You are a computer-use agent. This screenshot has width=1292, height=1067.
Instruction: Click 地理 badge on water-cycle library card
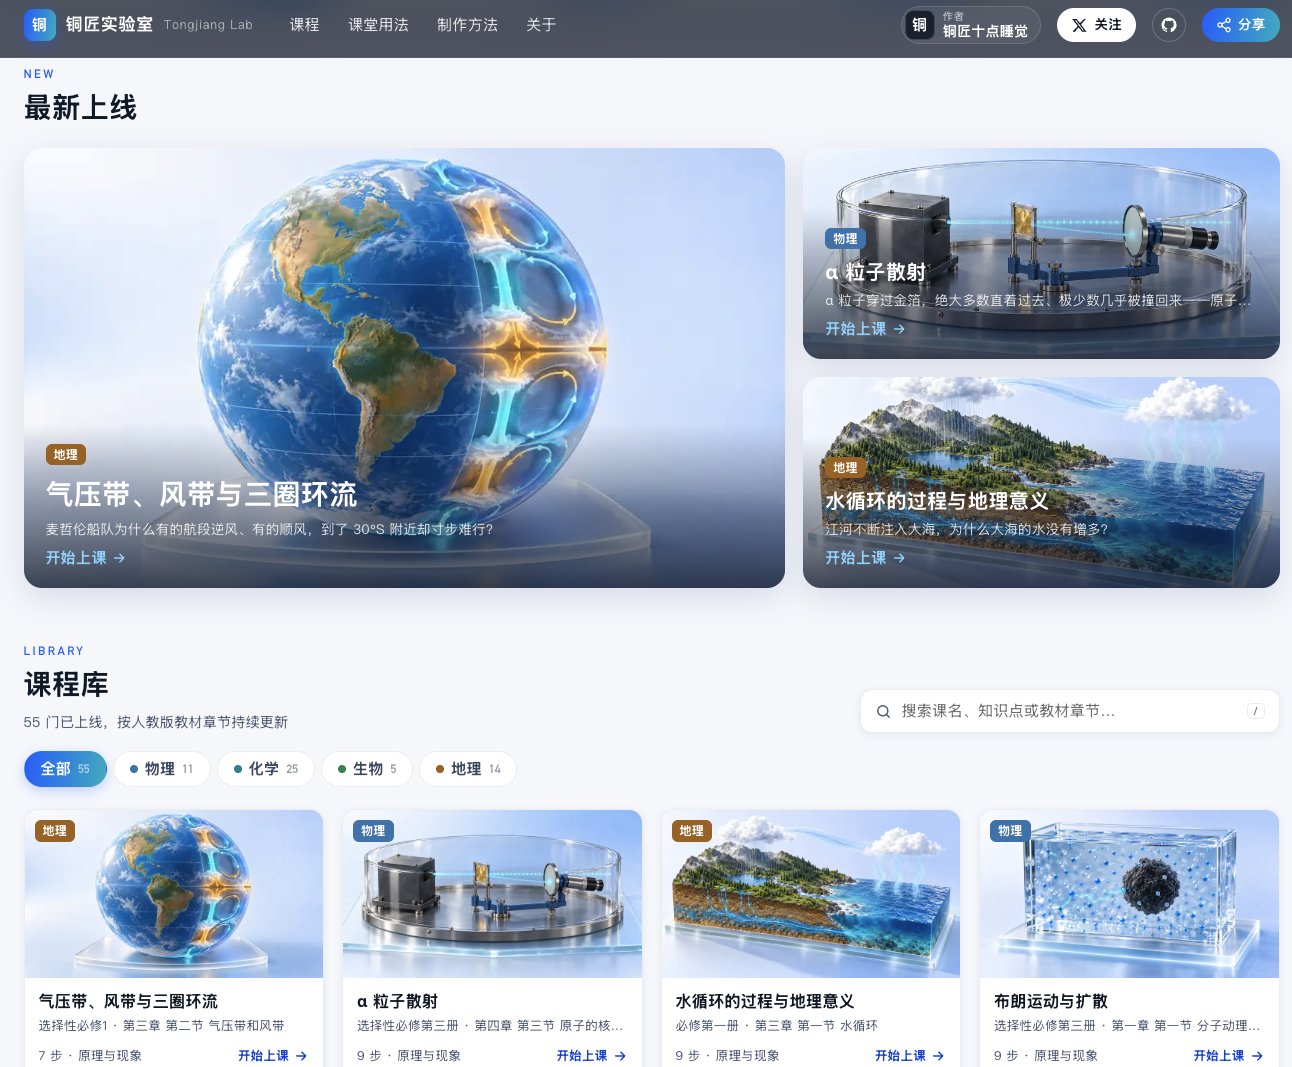(691, 831)
